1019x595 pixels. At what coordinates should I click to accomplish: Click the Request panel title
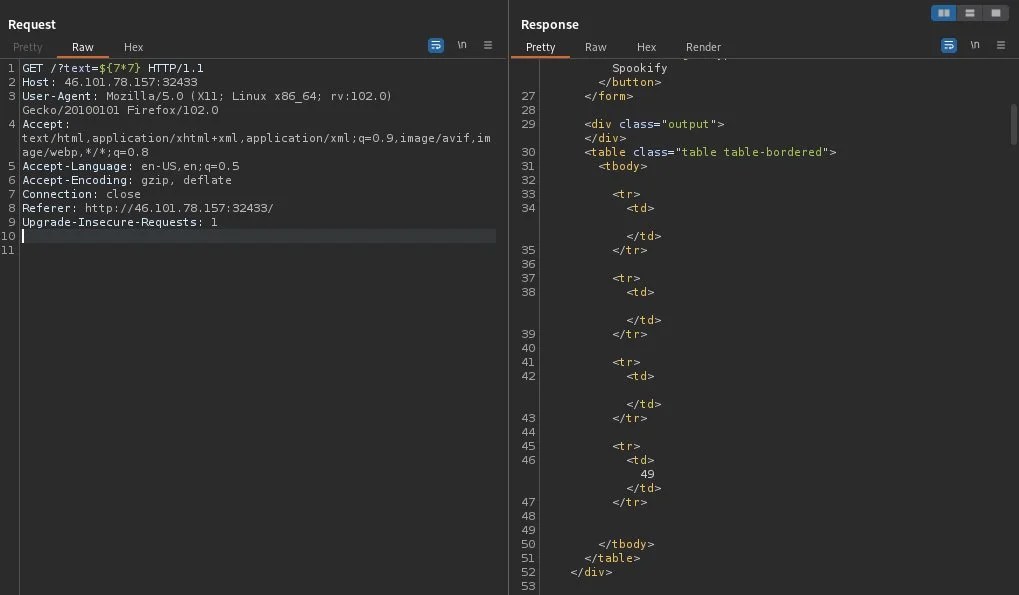(32, 25)
